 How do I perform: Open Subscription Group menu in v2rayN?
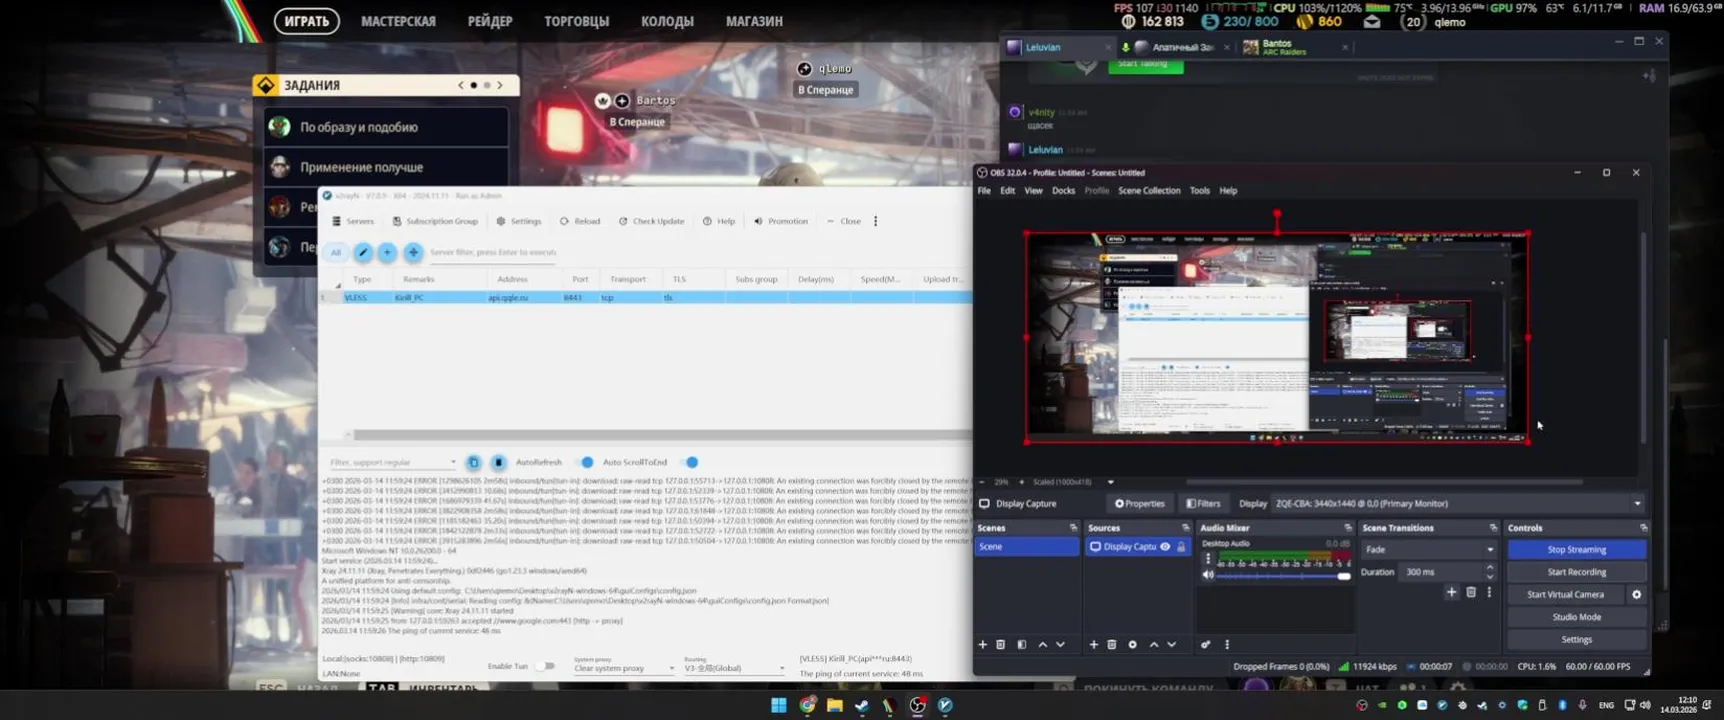point(435,221)
